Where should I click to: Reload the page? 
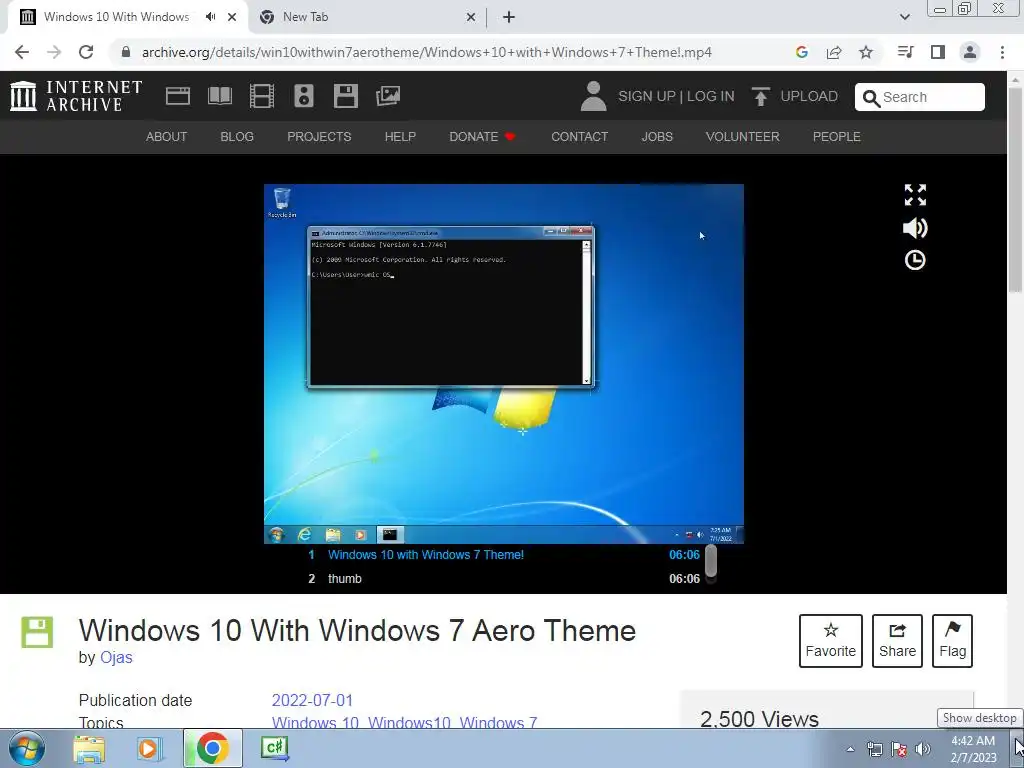point(86,52)
